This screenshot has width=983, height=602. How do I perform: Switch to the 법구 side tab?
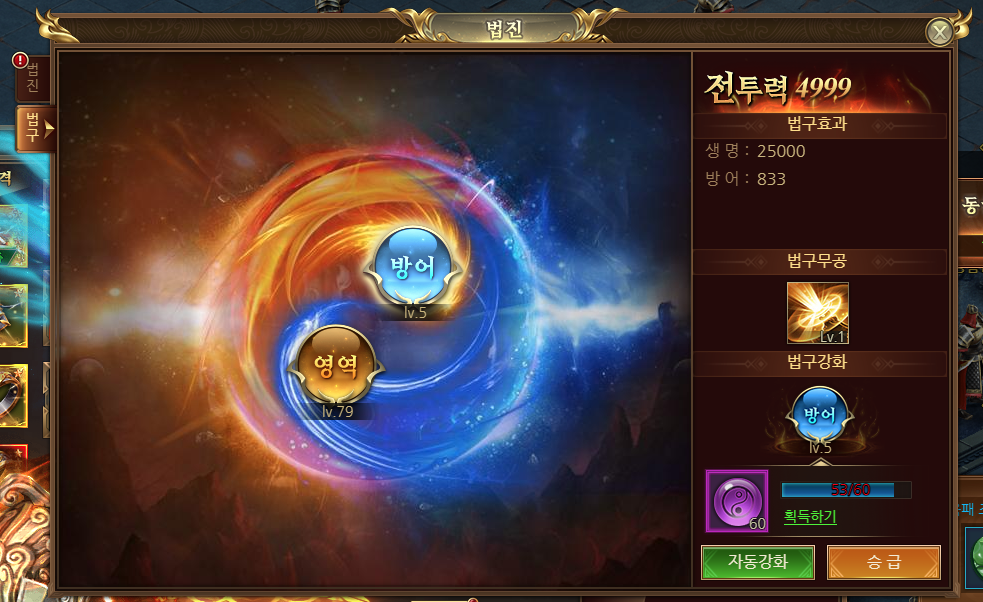pos(34,129)
